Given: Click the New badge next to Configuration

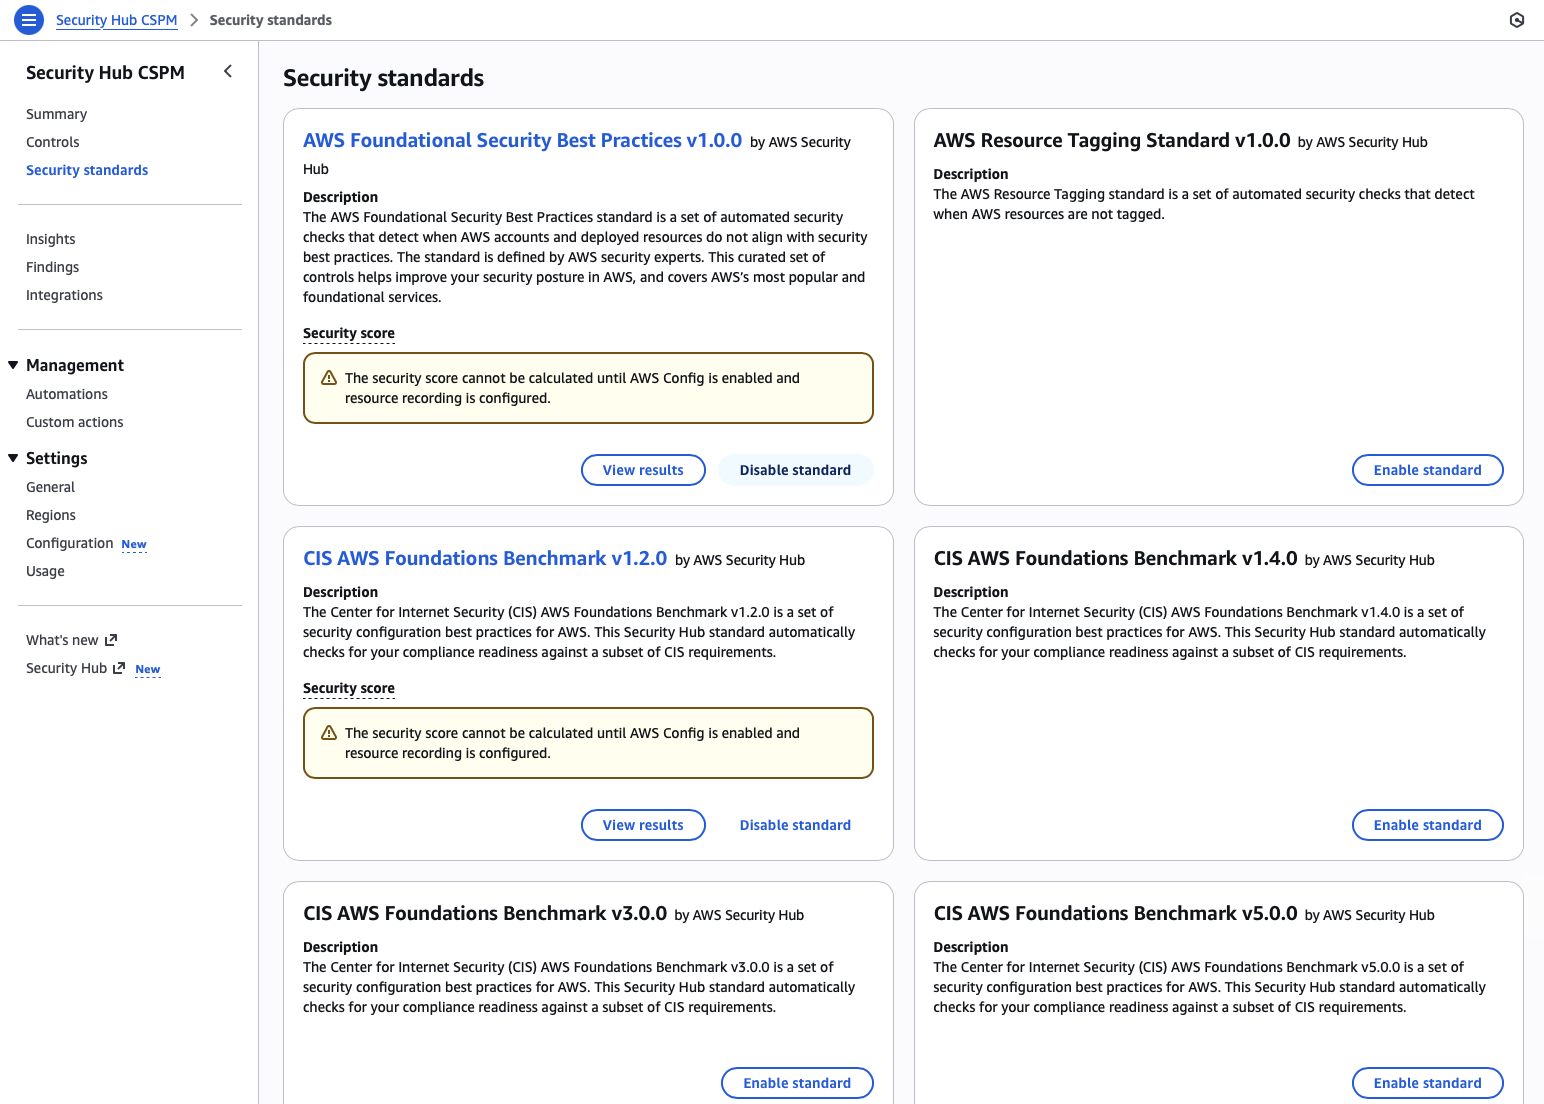Looking at the screenshot, I should [134, 544].
